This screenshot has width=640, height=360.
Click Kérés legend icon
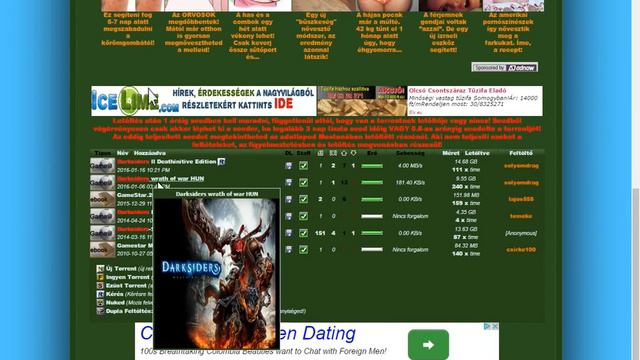click(x=100, y=294)
